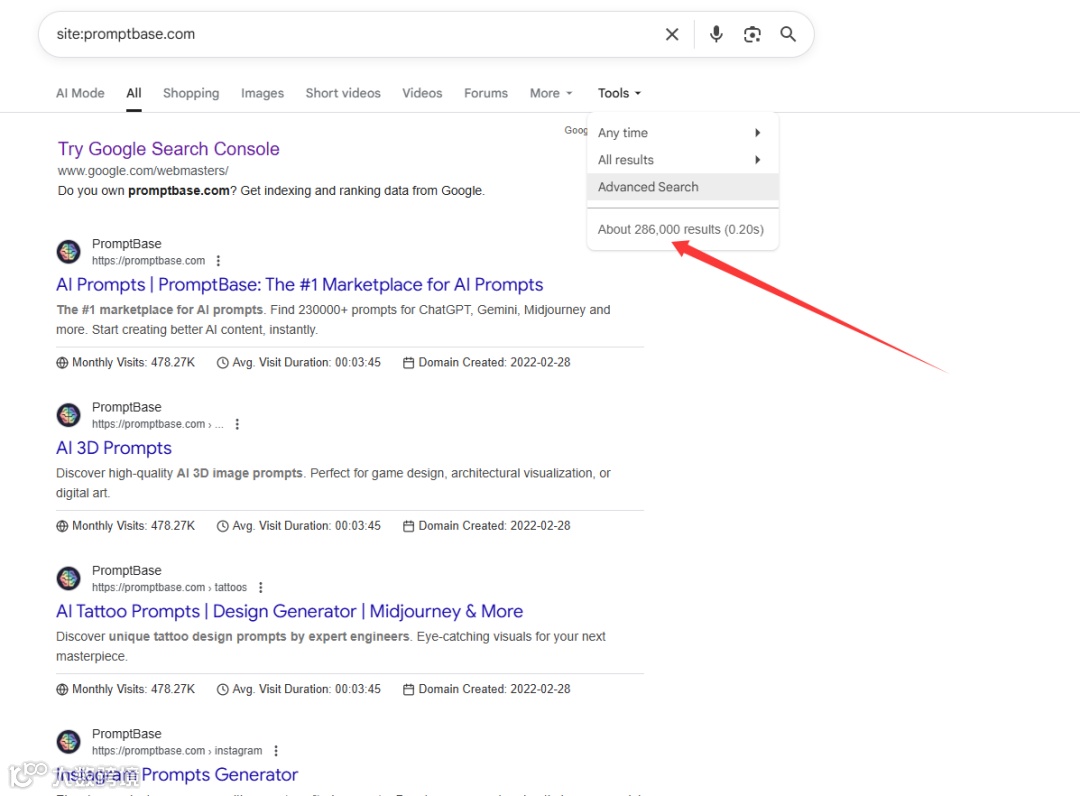Screen dimensions: 1080x796
Task: Click clock icon under AI Prompts result
Action: click(222, 363)
